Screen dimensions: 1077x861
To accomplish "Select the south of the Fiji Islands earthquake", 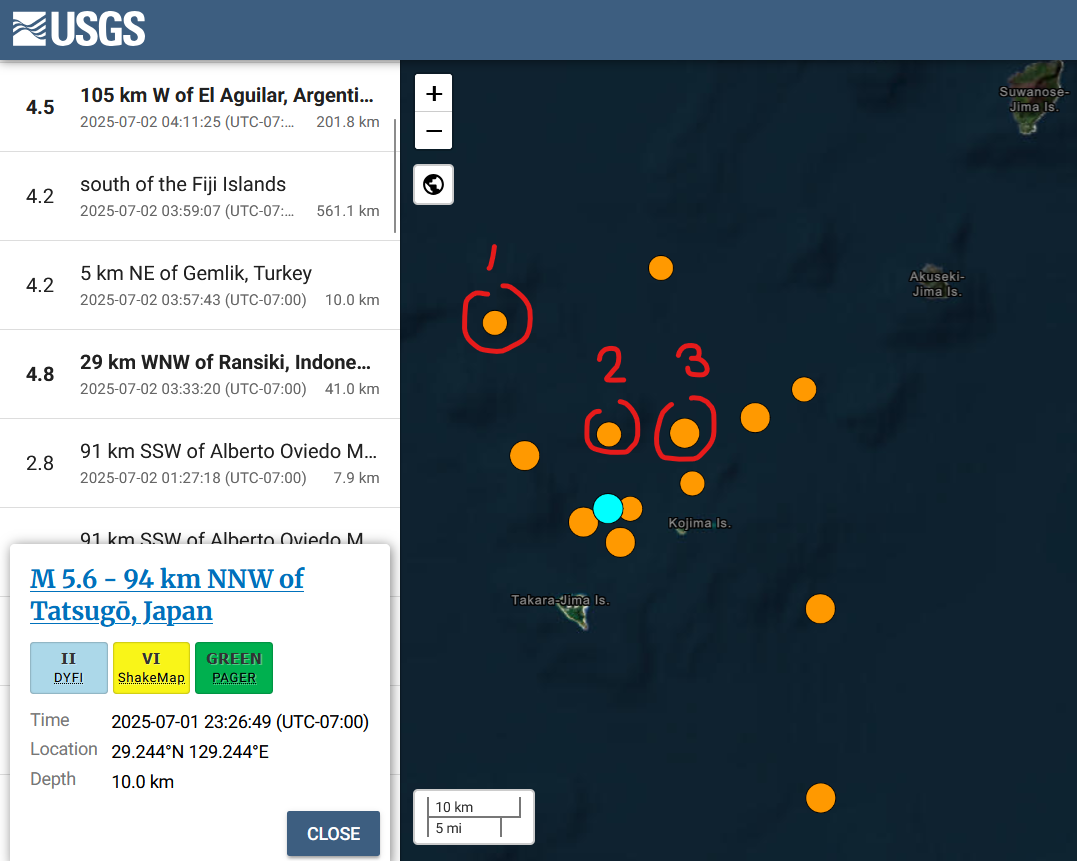I will click(199, 196).
